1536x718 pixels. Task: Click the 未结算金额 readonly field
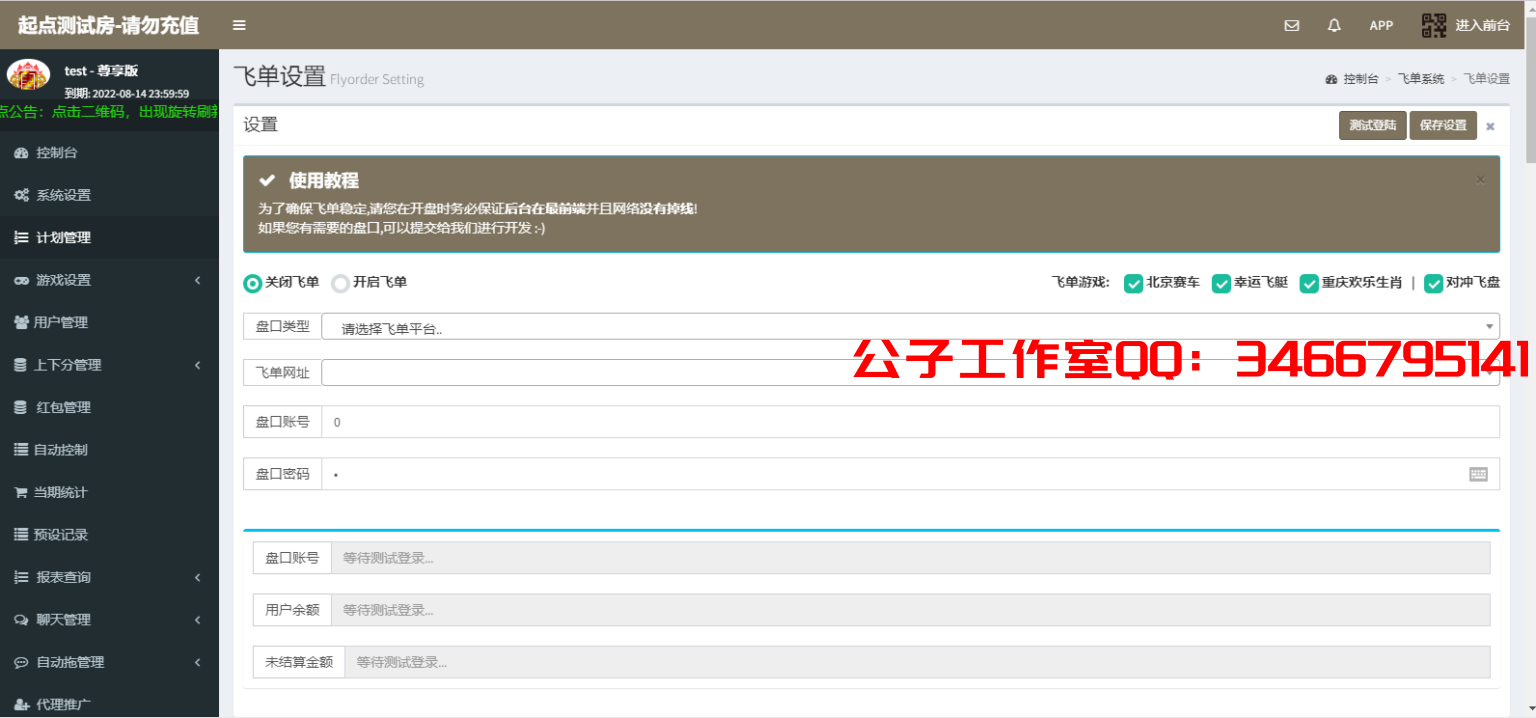point(917,662)
